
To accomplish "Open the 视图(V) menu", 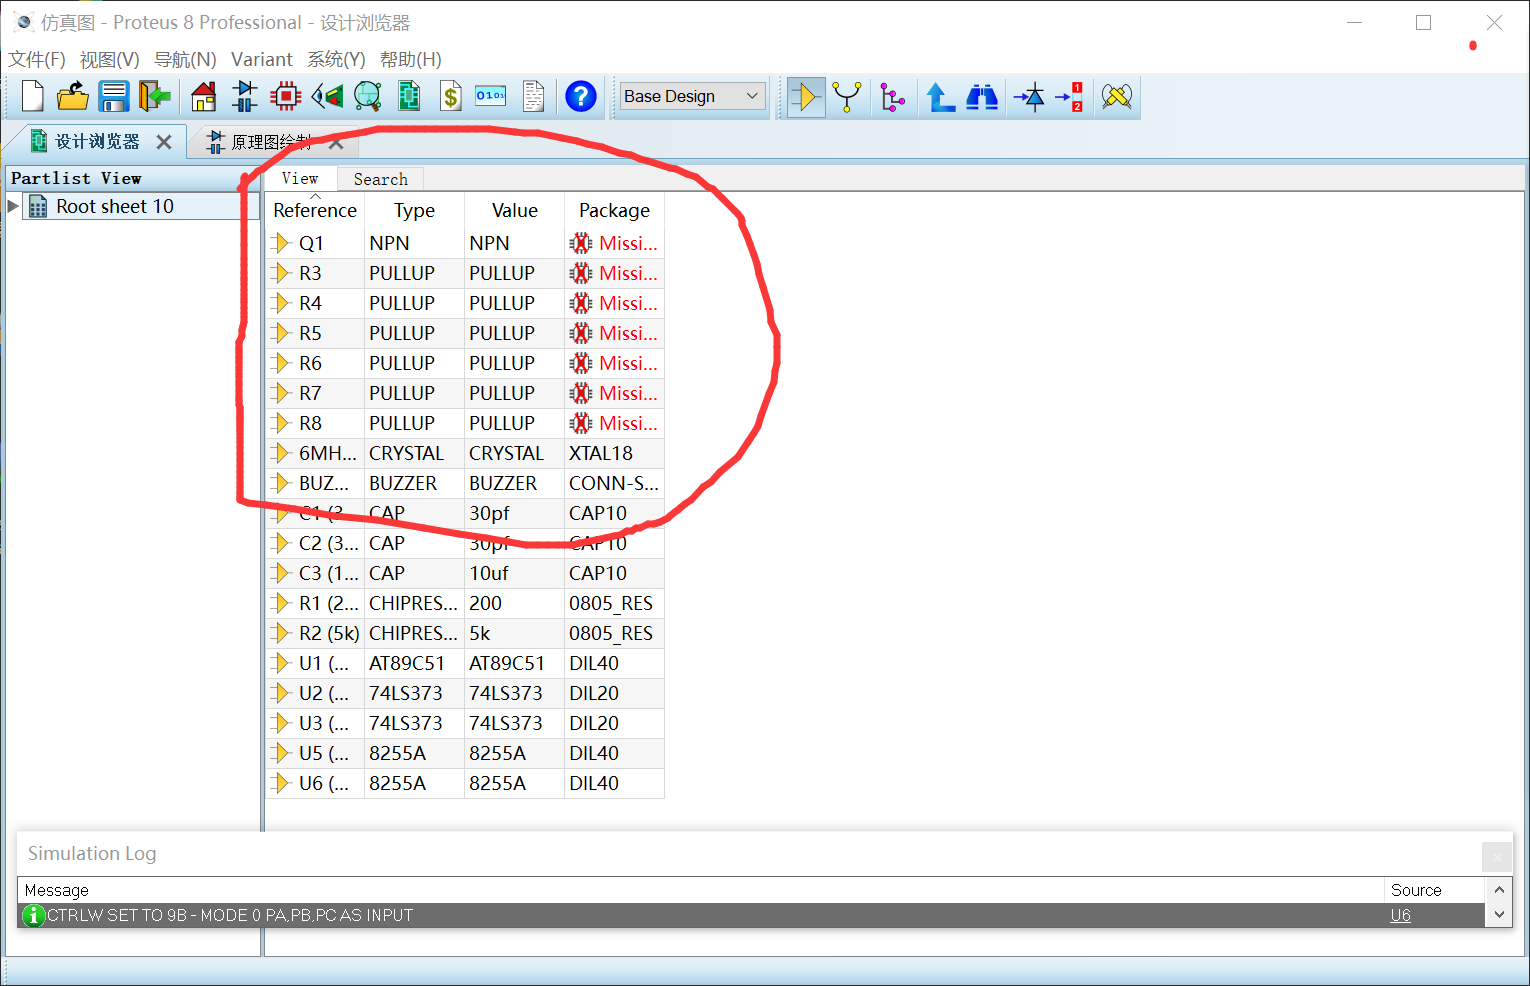I will pos(110,59).
